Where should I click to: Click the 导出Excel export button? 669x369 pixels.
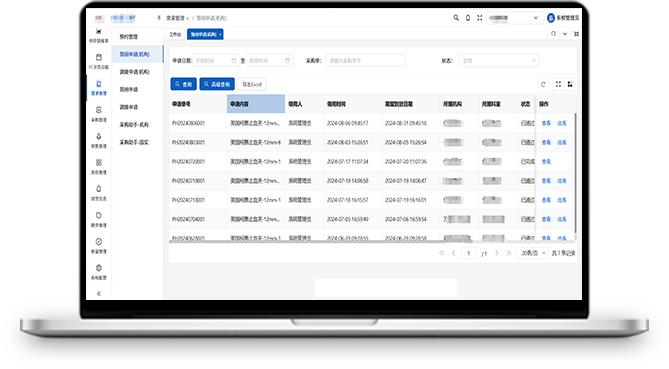(252, 84)
